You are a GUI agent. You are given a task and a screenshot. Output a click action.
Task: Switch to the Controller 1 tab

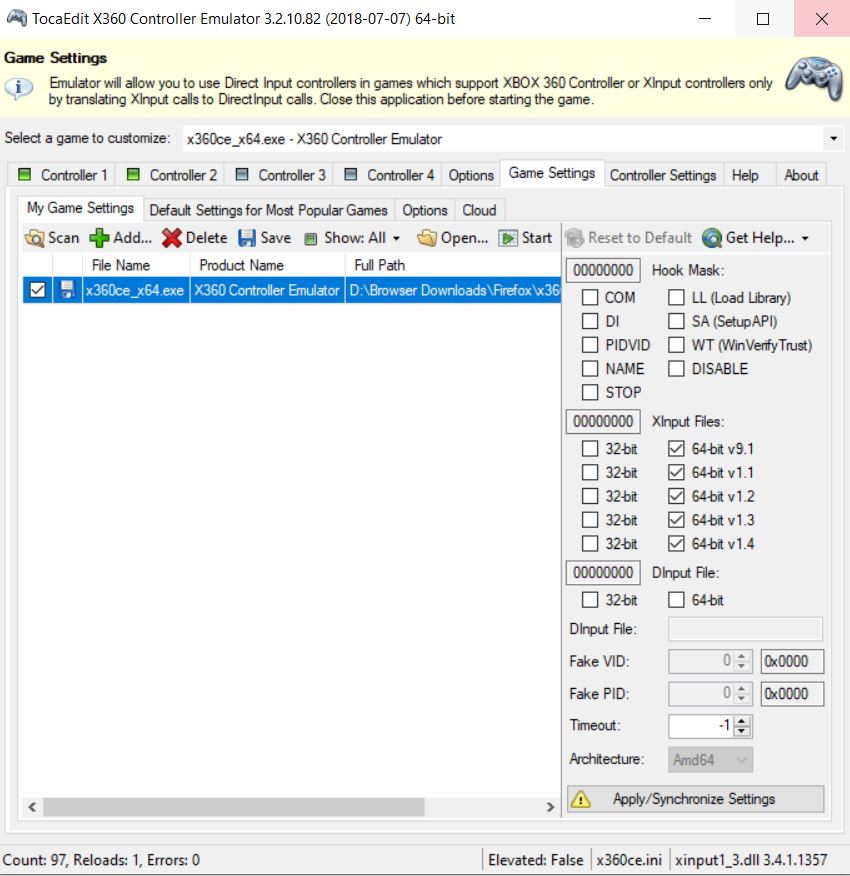(62, 175)
